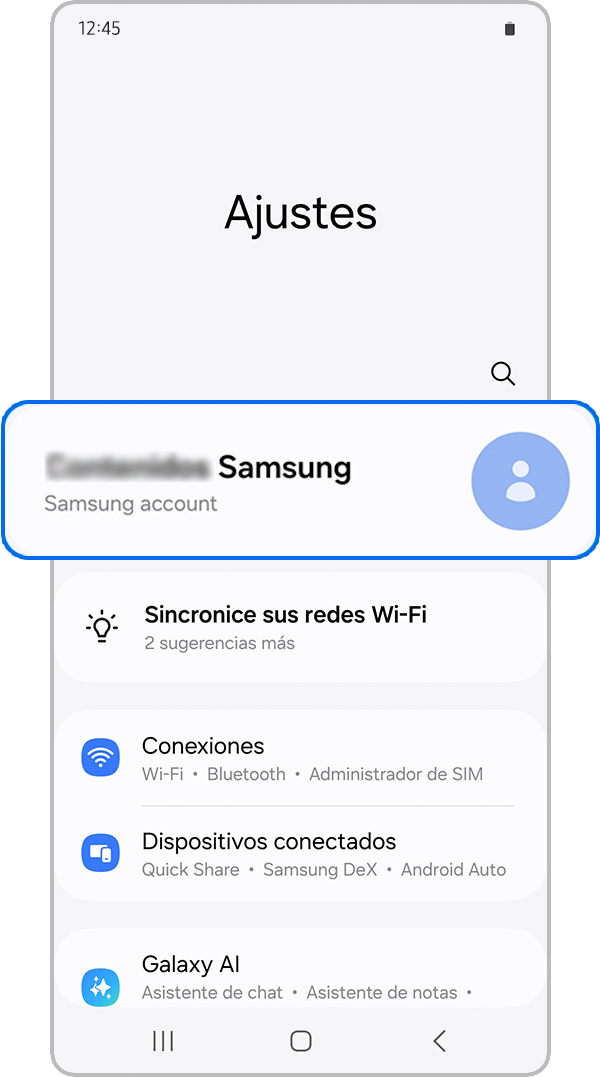
Task: Open the Conexiones settings entry
Action: coord(300,758)
